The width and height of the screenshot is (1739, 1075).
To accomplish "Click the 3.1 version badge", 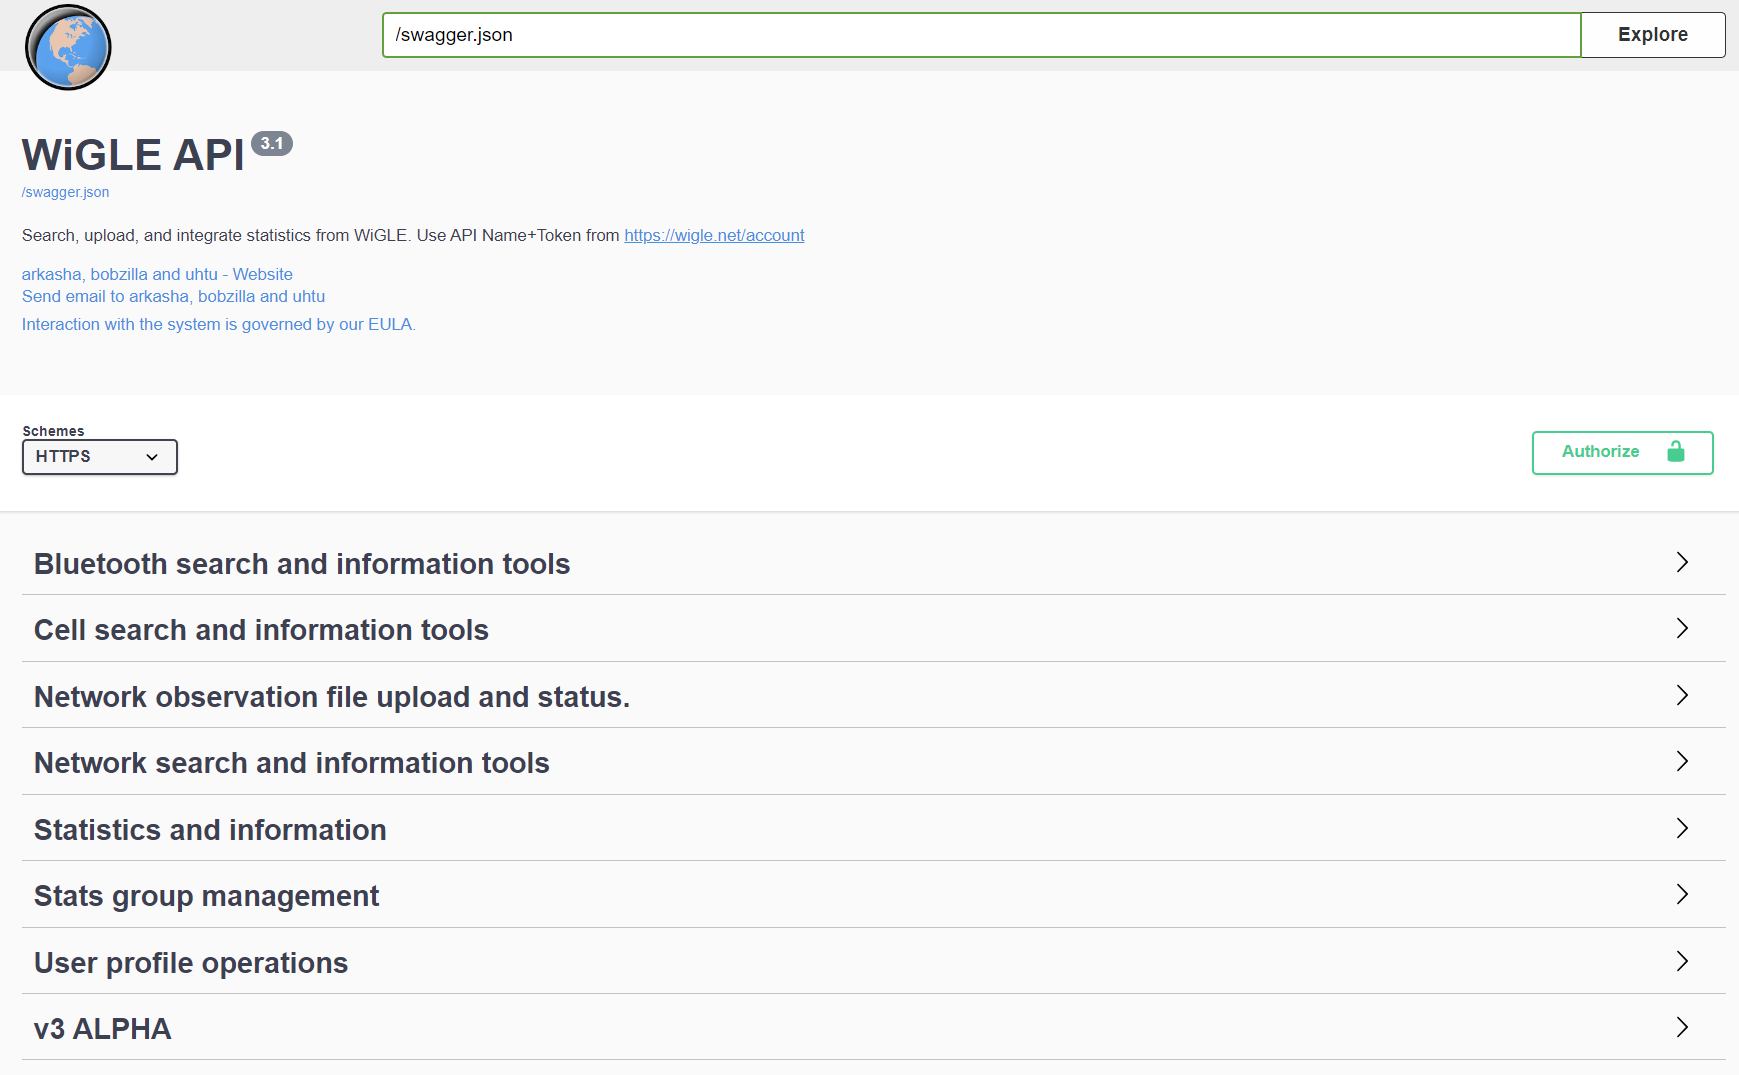I will [x=272, y=143].
